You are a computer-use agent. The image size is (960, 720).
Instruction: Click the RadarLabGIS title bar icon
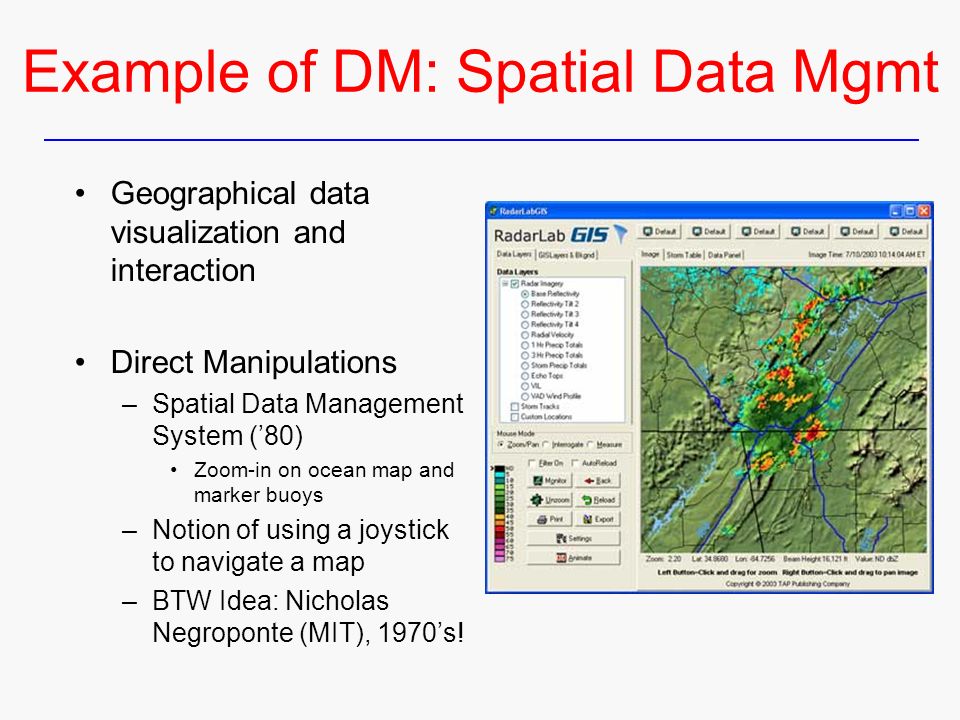[493, 211]
